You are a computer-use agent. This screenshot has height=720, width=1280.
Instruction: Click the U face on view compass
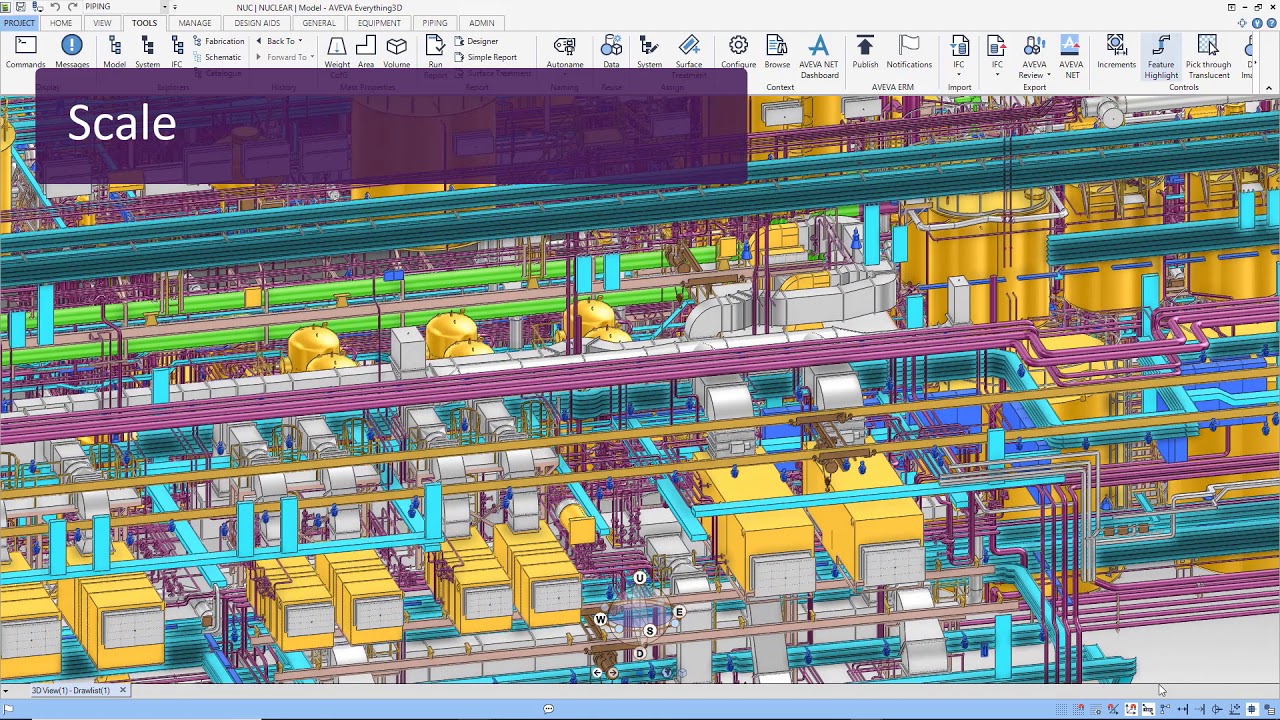click(640, 578)
